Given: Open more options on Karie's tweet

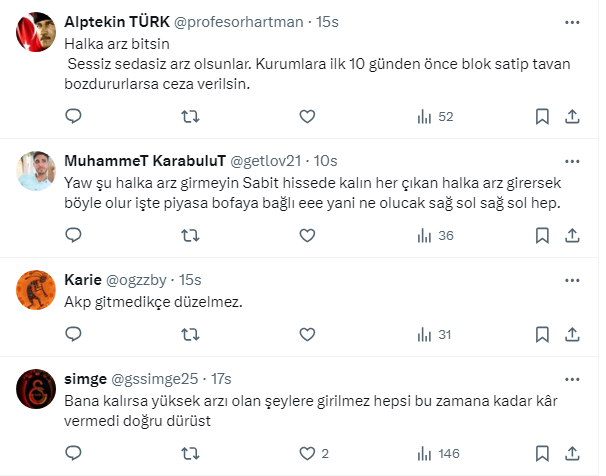Looking at the screenshot, I should 571,279.
